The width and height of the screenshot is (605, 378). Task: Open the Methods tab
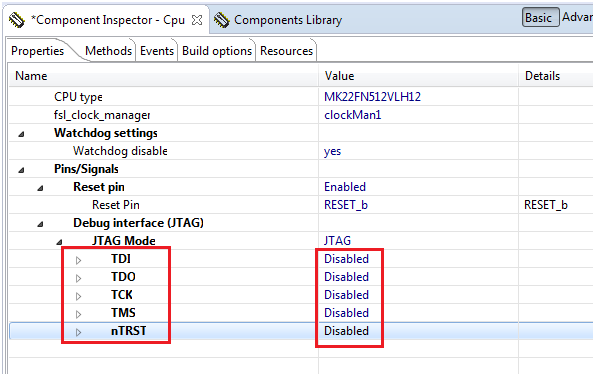(x=108, y=51)
